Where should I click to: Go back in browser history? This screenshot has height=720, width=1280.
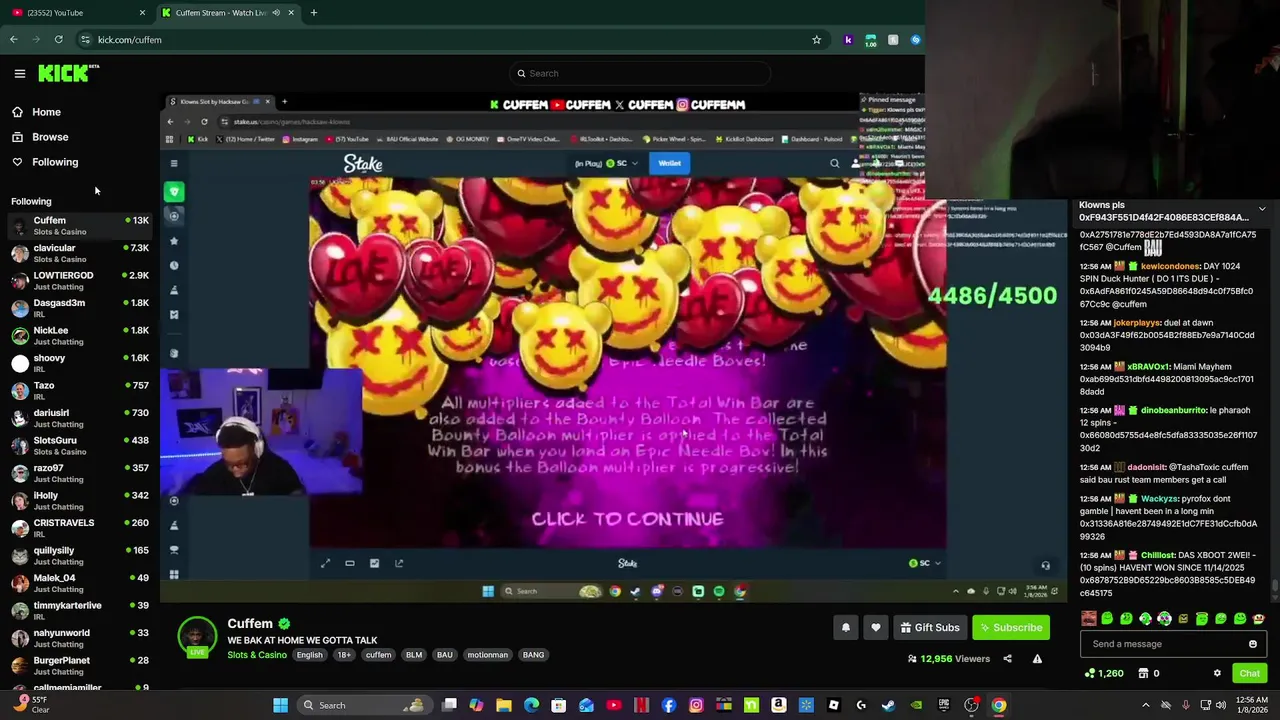[x=13, y=39]
